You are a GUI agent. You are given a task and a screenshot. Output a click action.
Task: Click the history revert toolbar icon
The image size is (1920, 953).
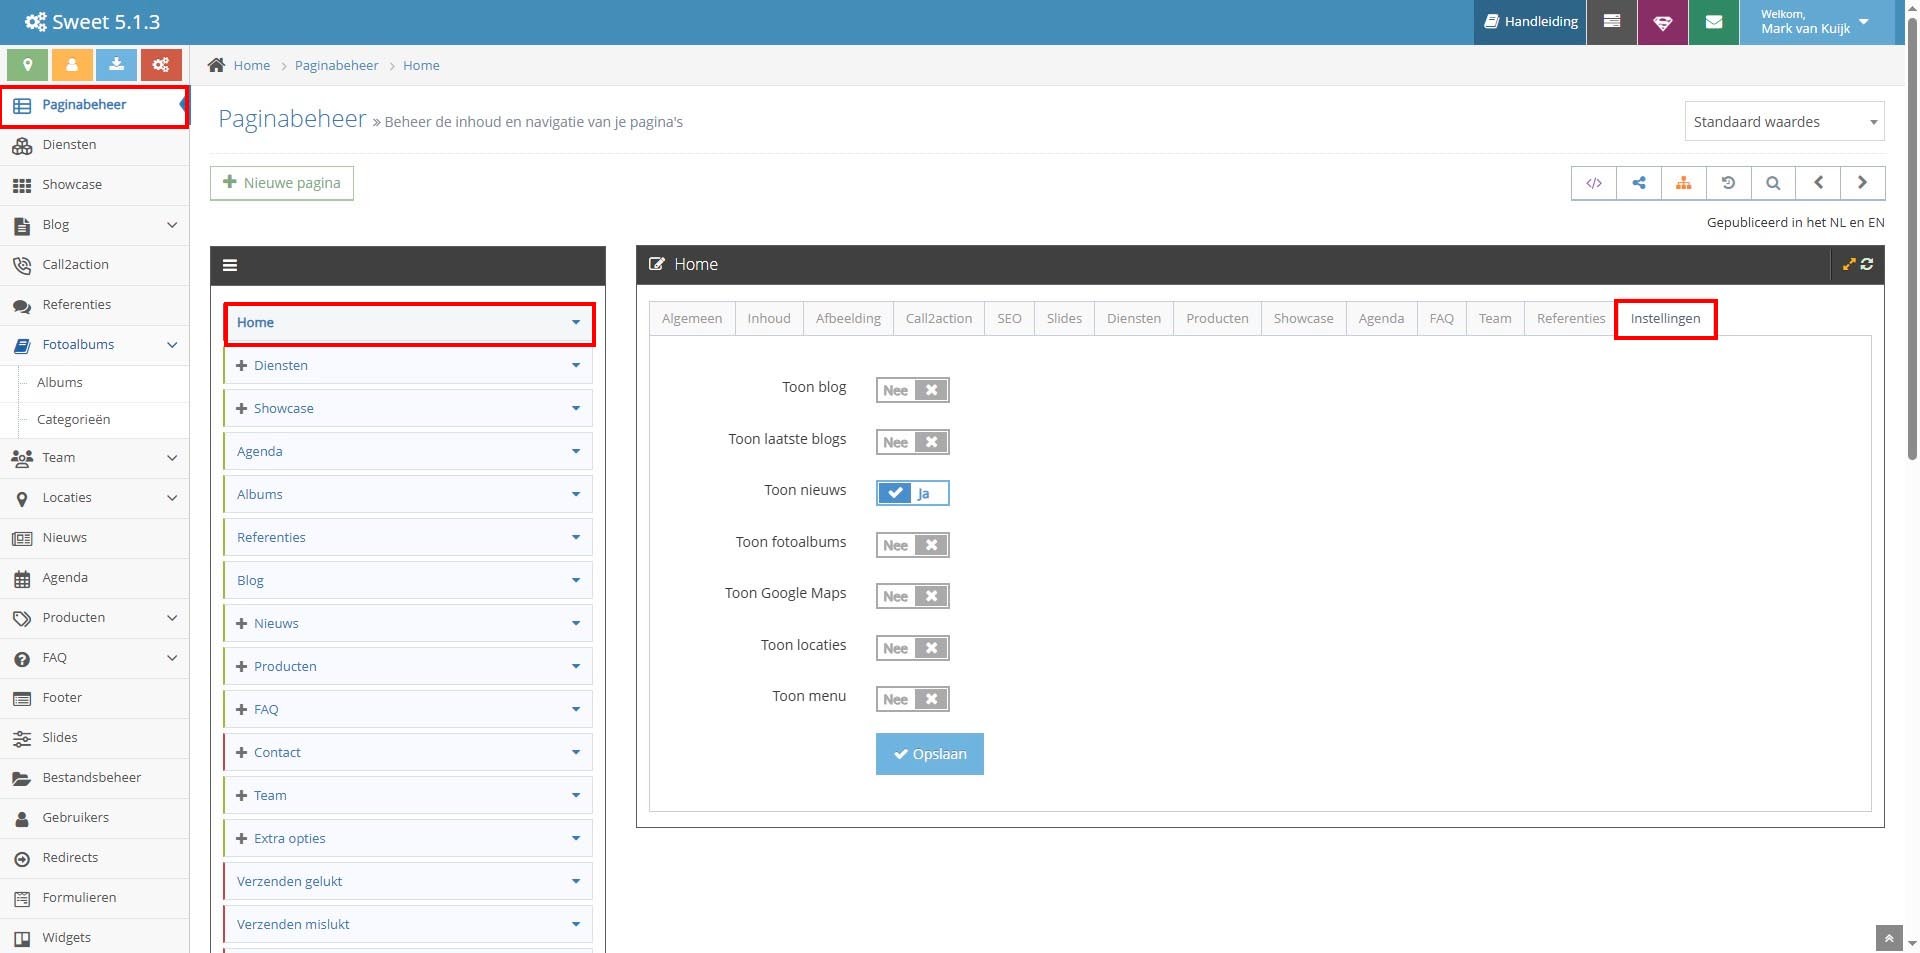(x=1728, y=183)
